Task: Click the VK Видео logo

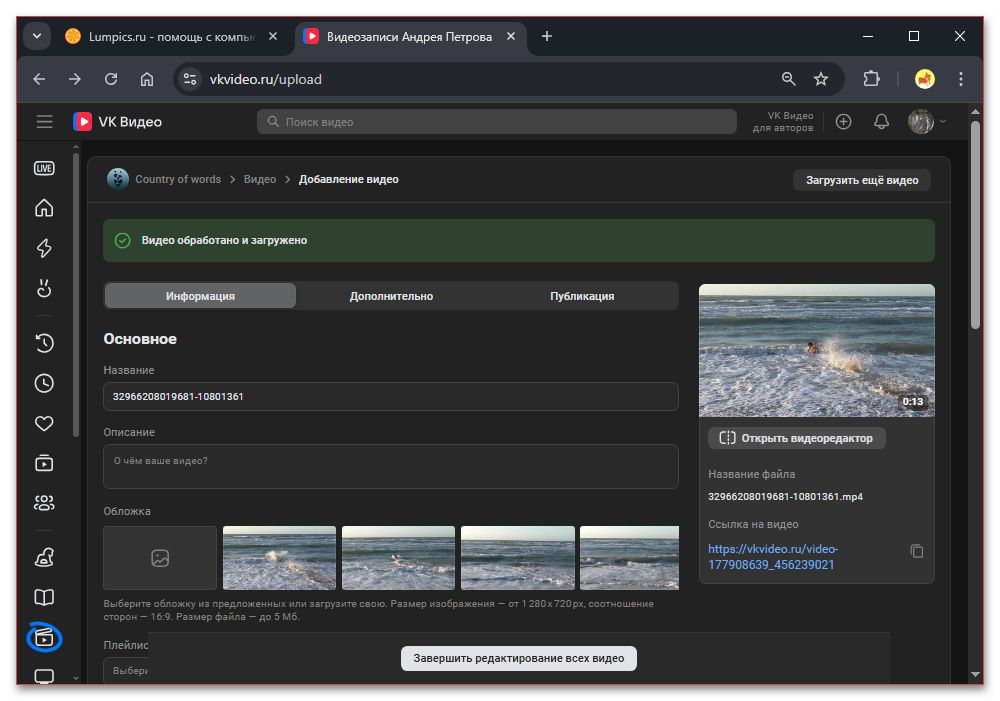Action: 117,122
